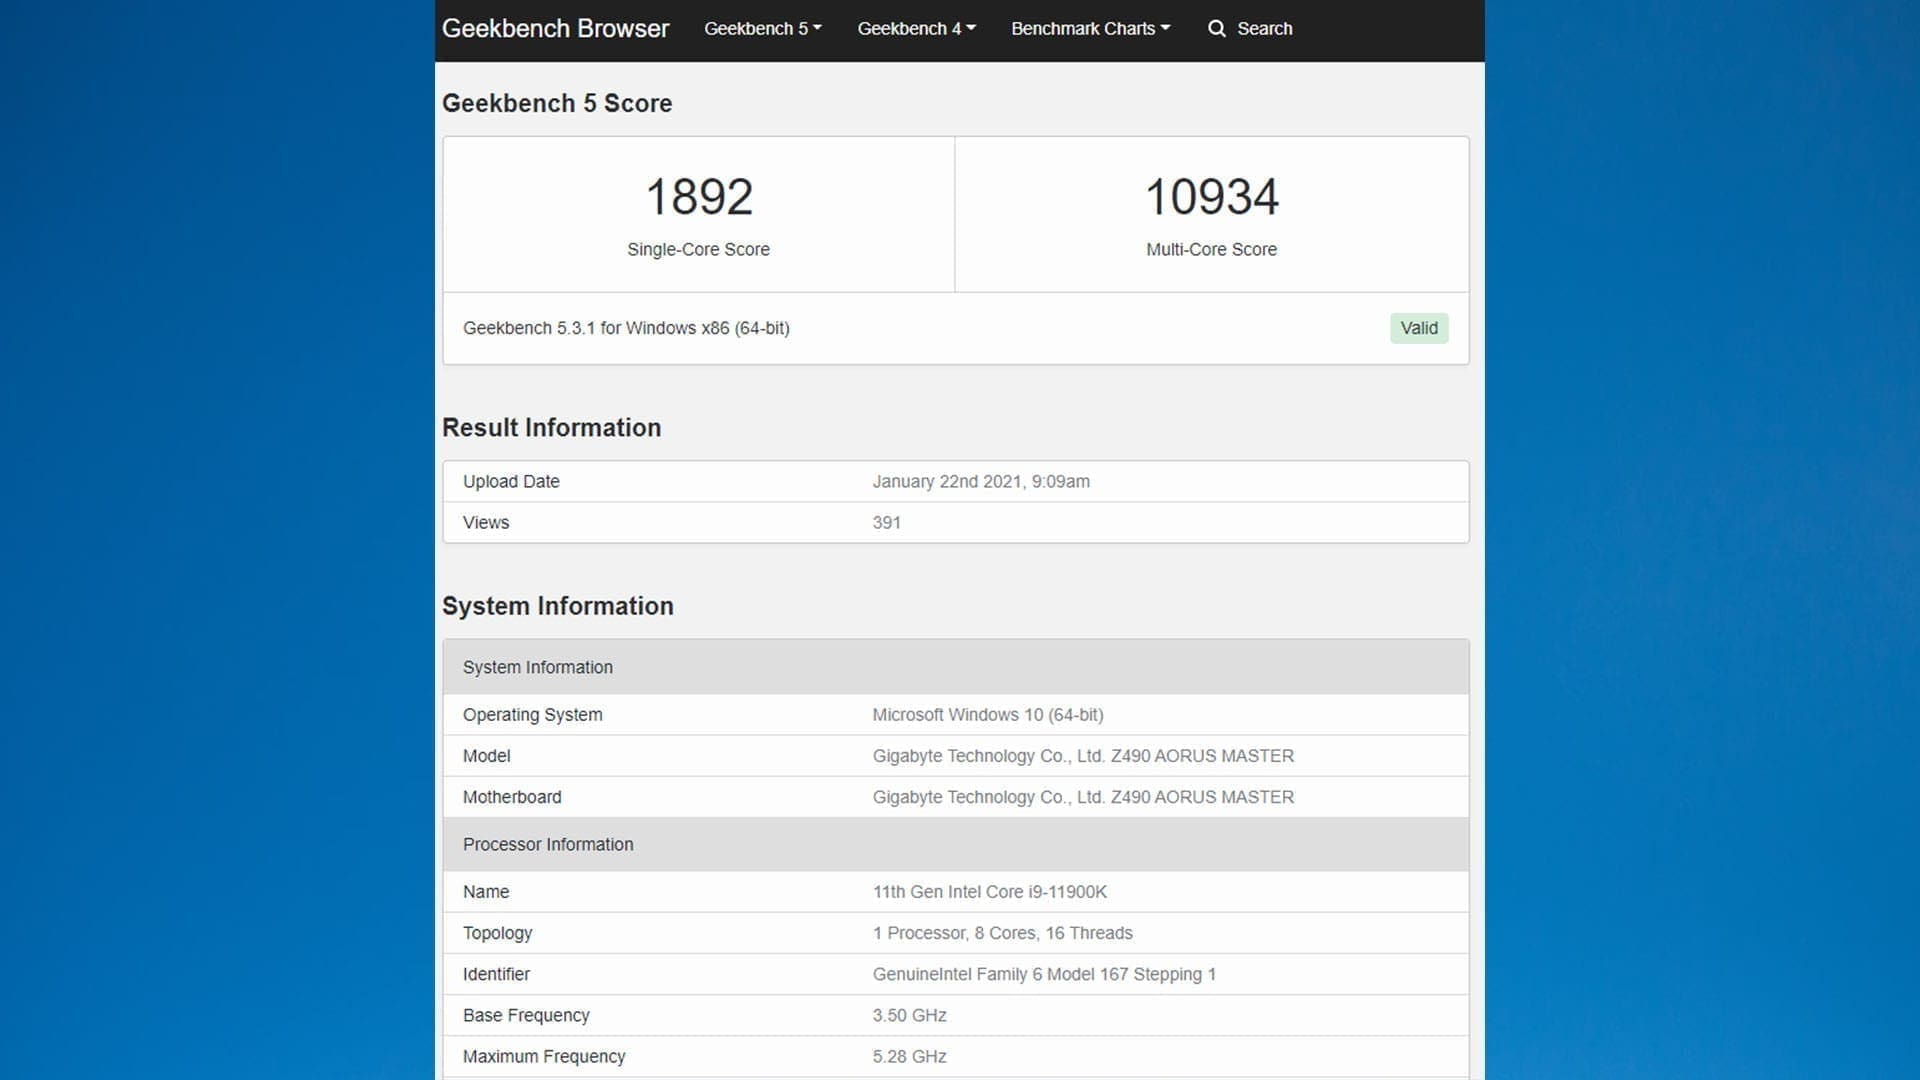Click the Valid status badge
This screenshot has height=1080, width=1920.
pyautogui.click(x=1418, y=328)
